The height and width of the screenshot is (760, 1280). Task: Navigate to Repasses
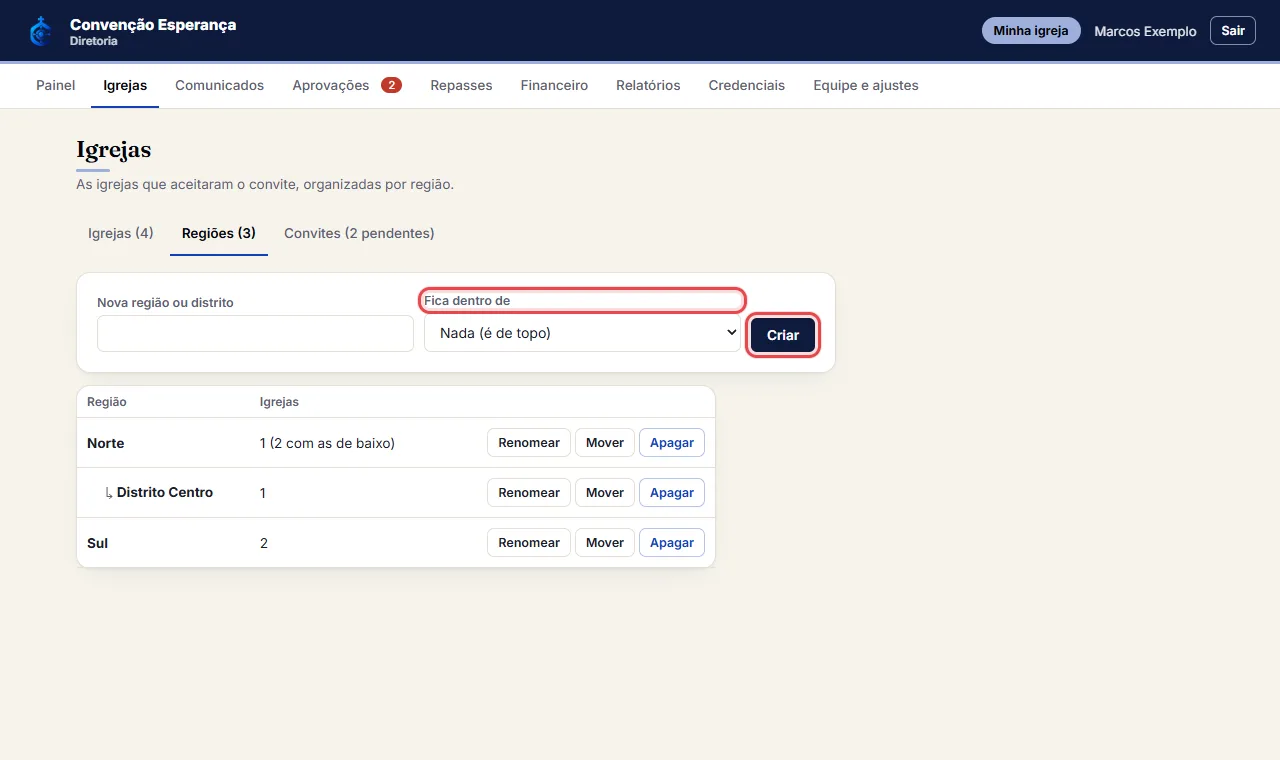(x=461, y=85)
